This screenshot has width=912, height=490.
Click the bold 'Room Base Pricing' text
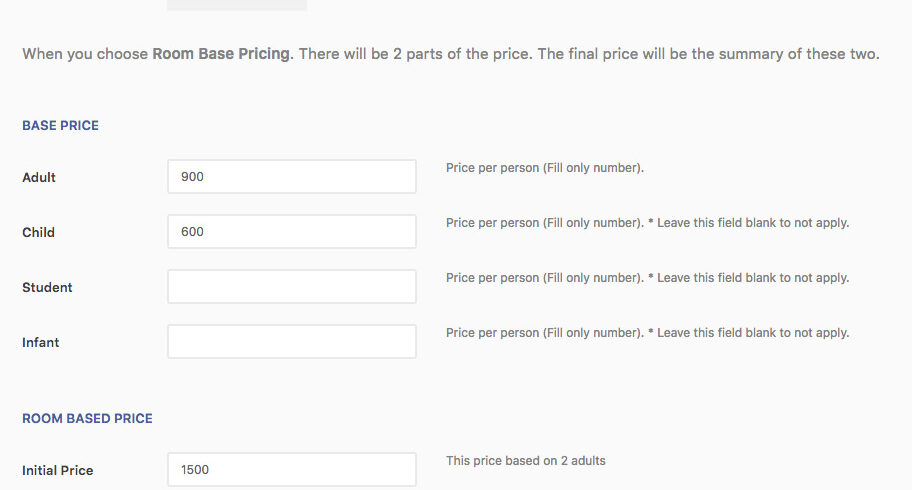pyautogui.click(x=221, y=54)
